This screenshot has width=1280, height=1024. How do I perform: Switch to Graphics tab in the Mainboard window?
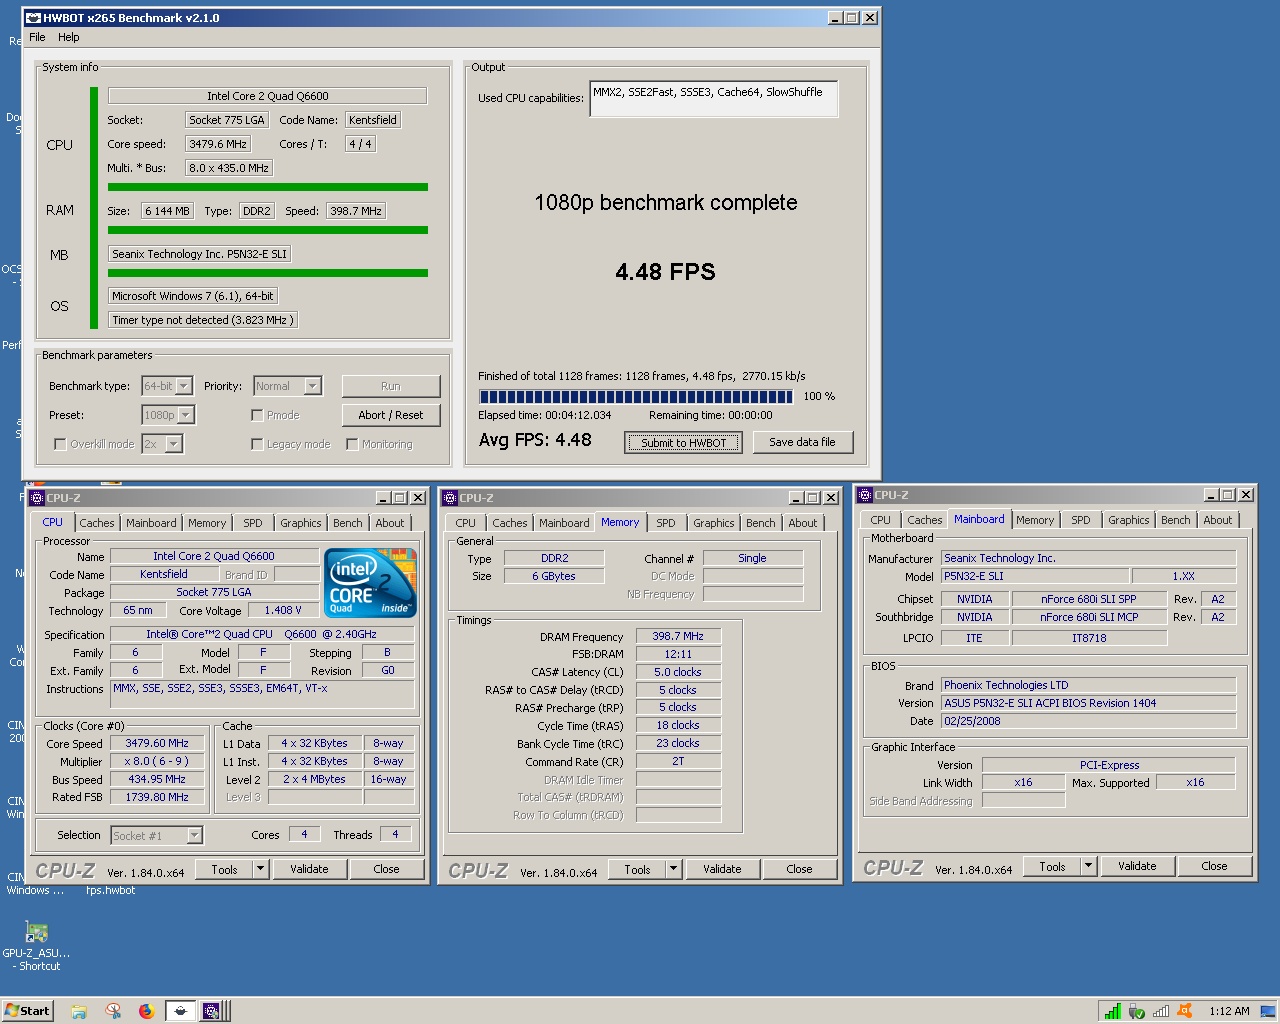[x=1129, y=520]
